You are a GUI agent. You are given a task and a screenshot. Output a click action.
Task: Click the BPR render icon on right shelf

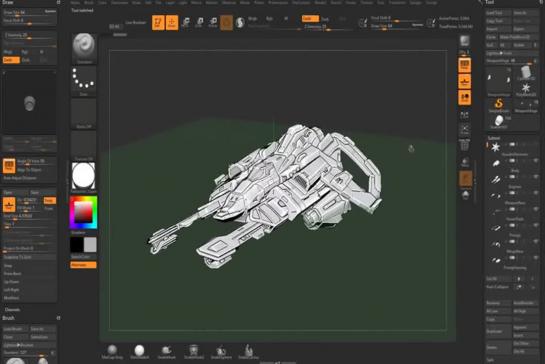465,41
